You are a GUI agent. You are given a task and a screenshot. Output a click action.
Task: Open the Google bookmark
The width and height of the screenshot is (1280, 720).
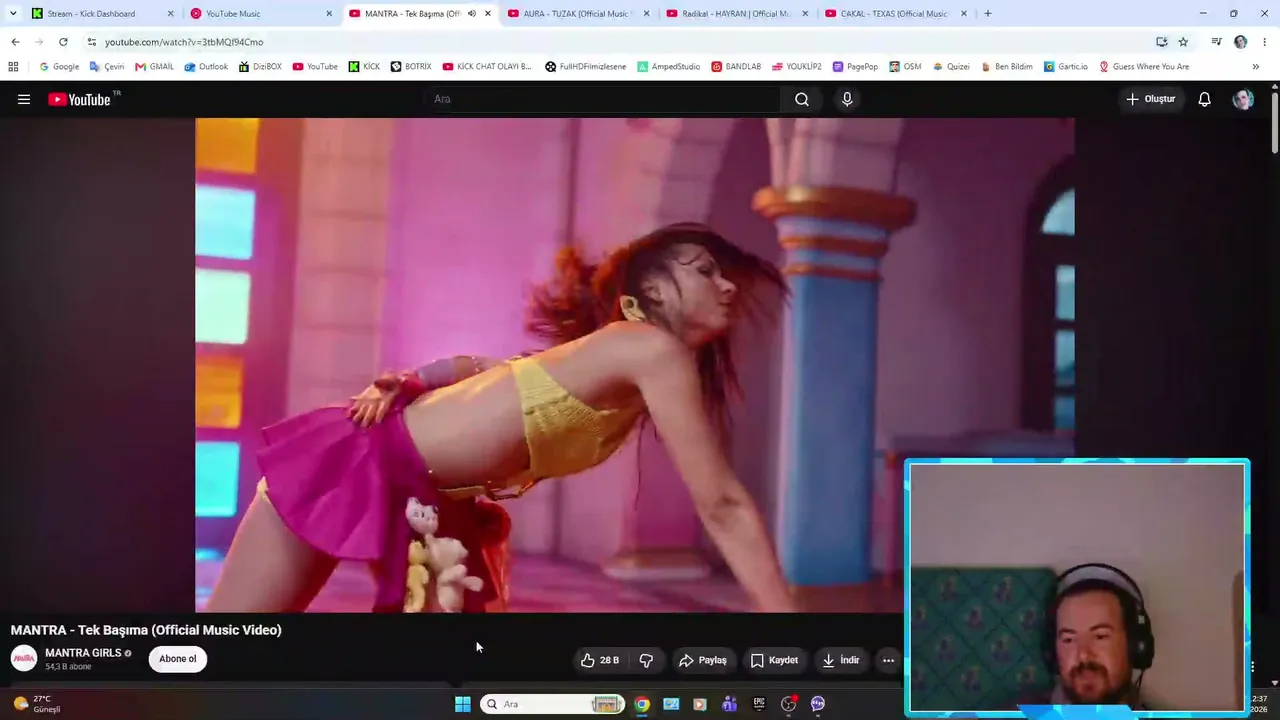tap(59, 67)
